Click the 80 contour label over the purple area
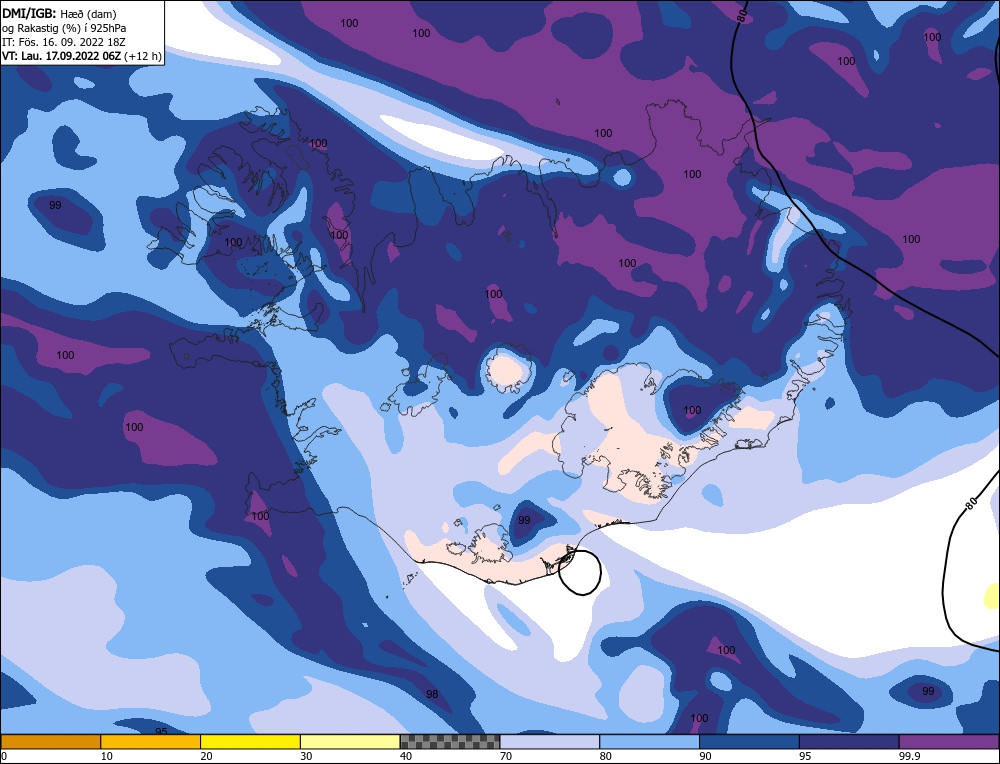The height and width of the screenshot is (764, 1000). point(741,15)
